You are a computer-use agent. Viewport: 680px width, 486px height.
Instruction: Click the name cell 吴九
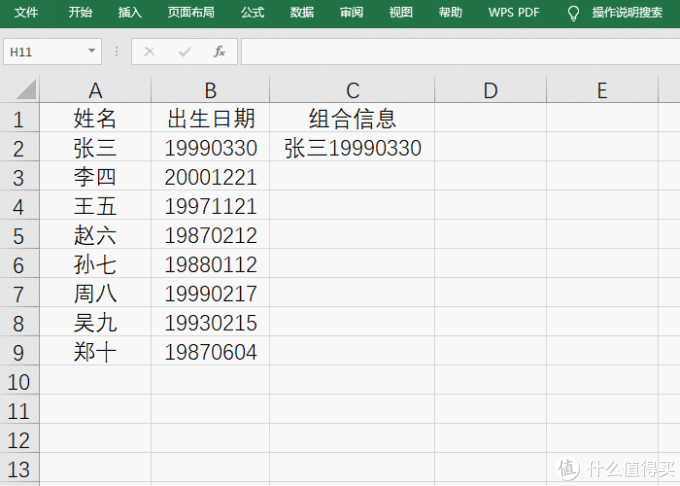(95, 323)
